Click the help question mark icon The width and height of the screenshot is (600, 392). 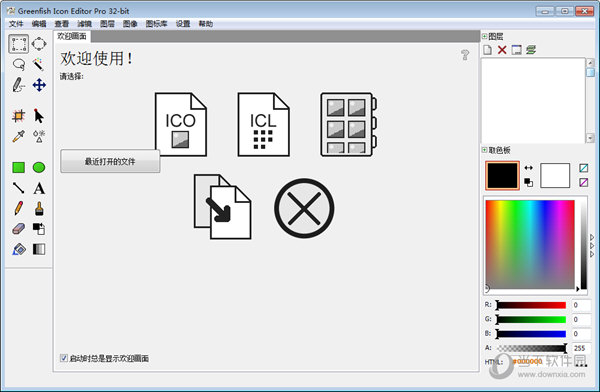[x=465, y=55]
